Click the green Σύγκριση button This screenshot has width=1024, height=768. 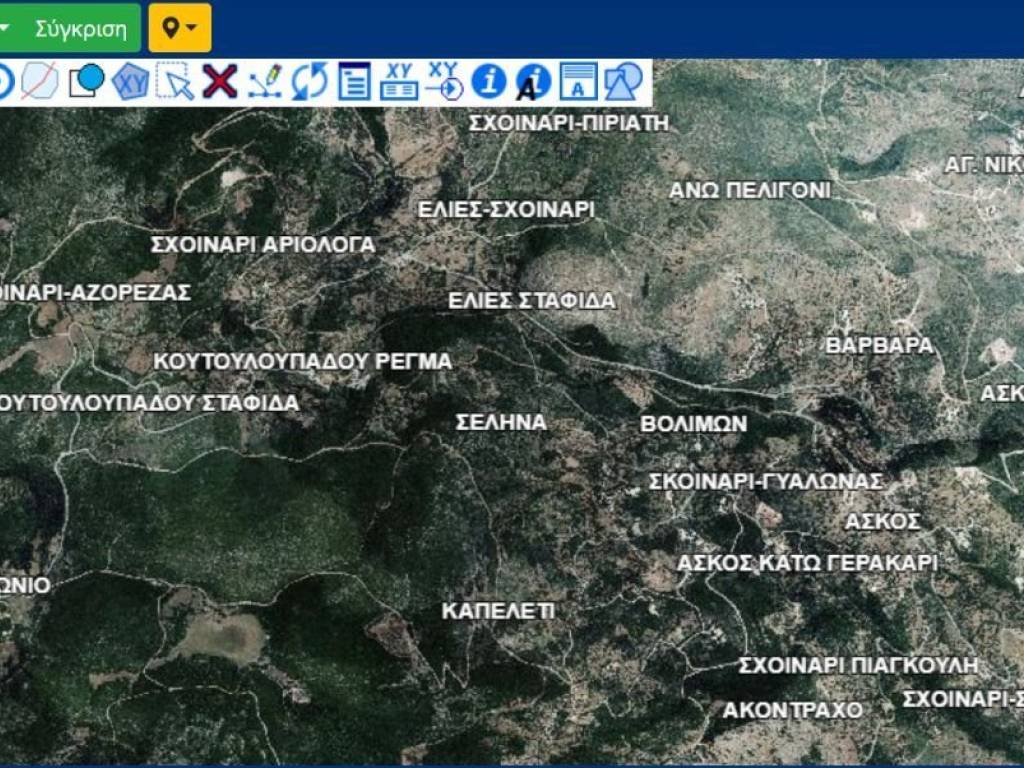(x=81, y=28)
